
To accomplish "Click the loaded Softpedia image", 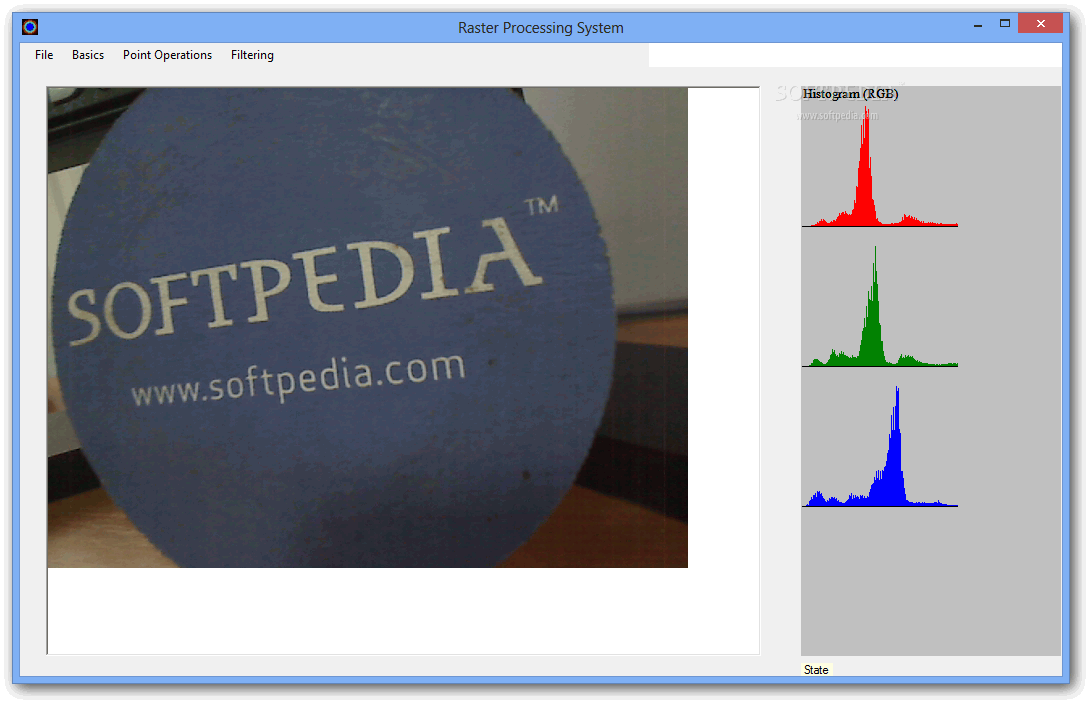I will point(368,327).
